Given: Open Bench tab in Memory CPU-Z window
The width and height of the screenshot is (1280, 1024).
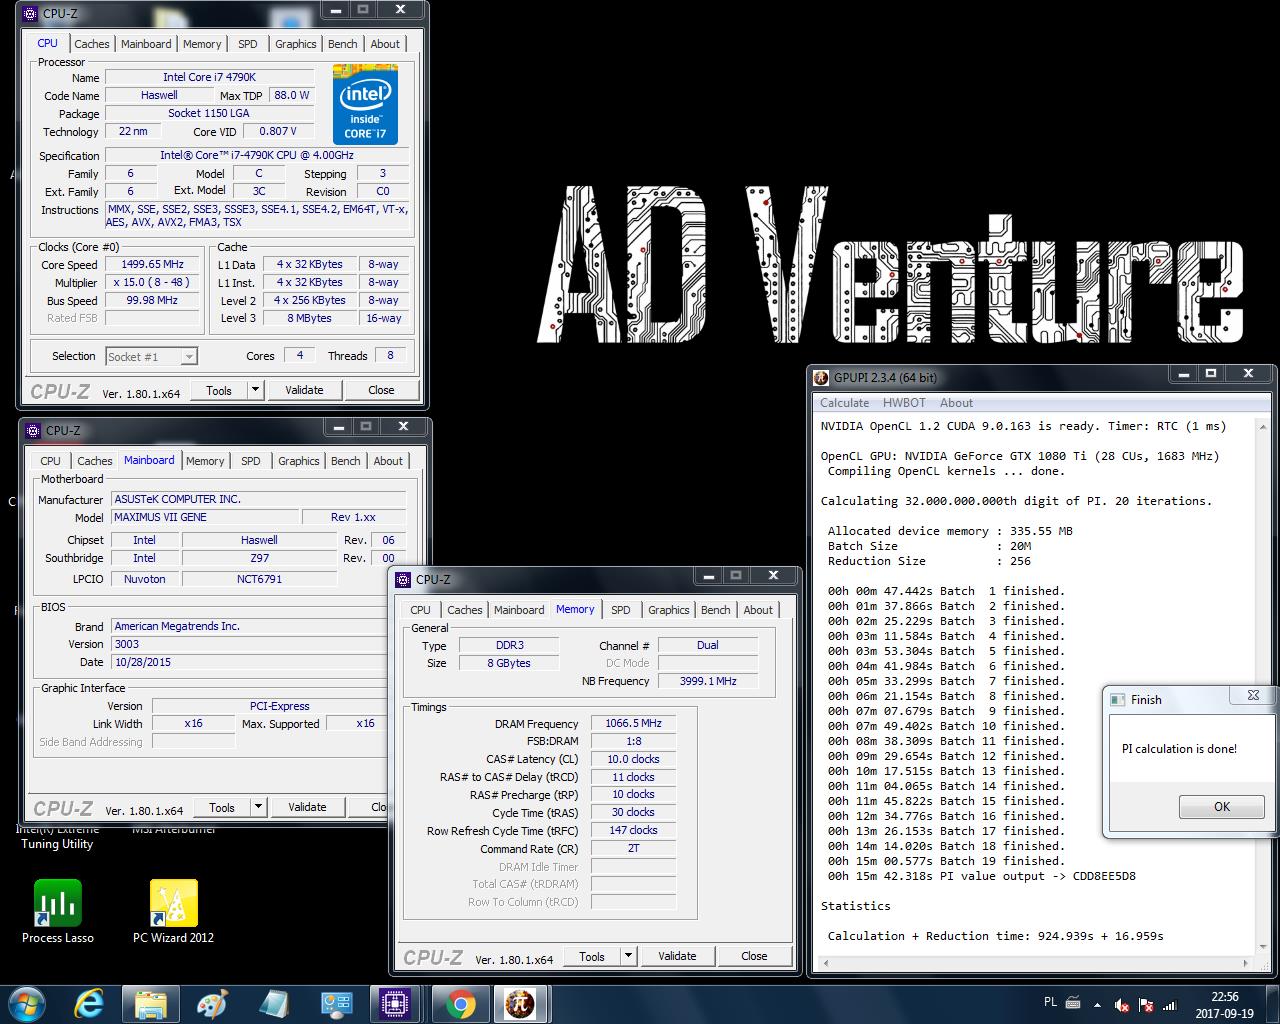Looking at the screenshot, I should tap(716, 610).
